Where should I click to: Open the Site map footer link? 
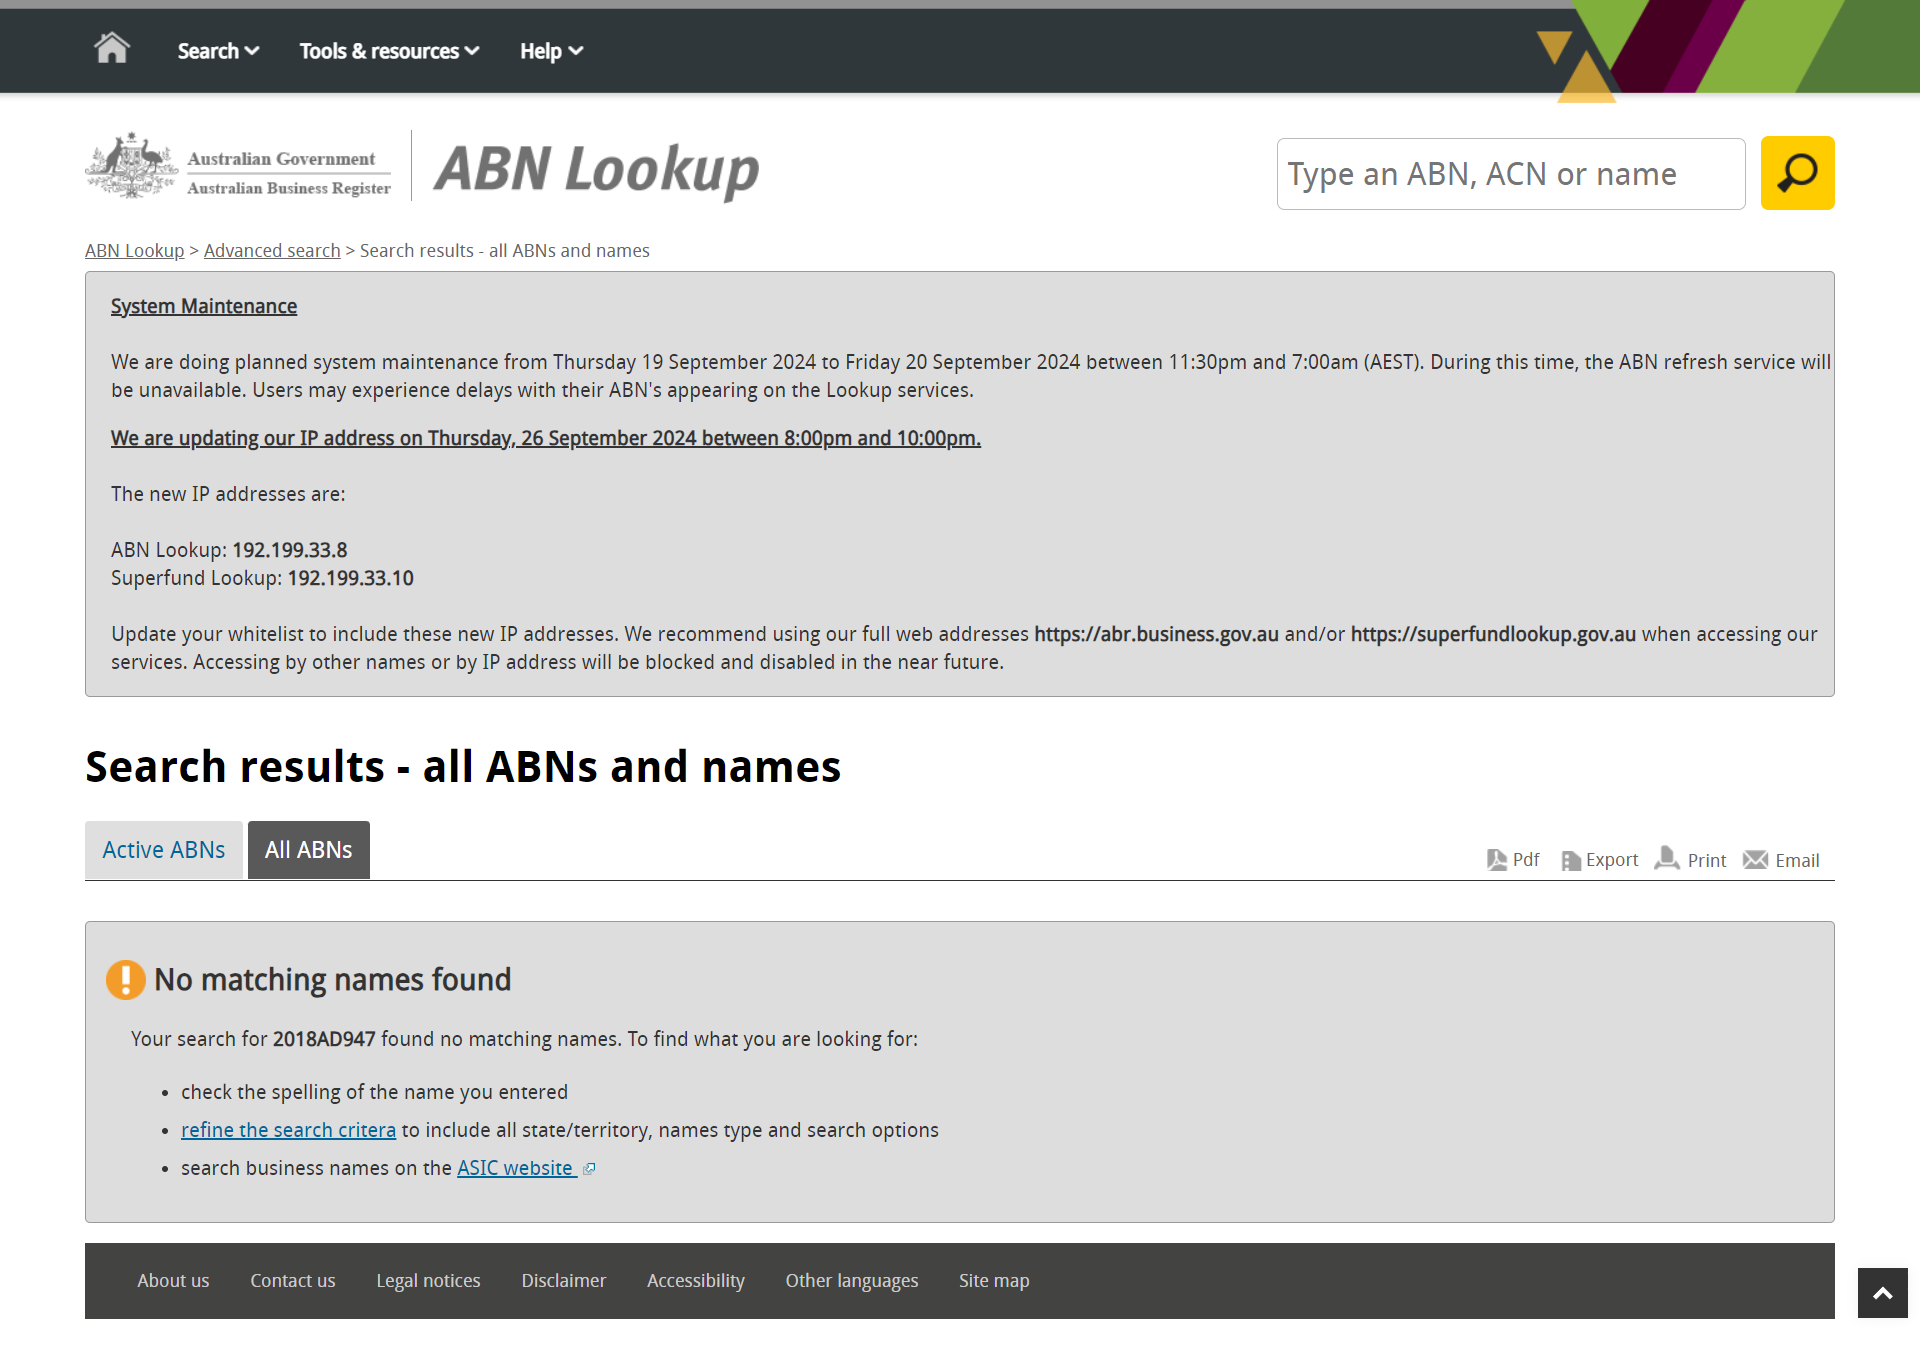(x=994, y=1281)
